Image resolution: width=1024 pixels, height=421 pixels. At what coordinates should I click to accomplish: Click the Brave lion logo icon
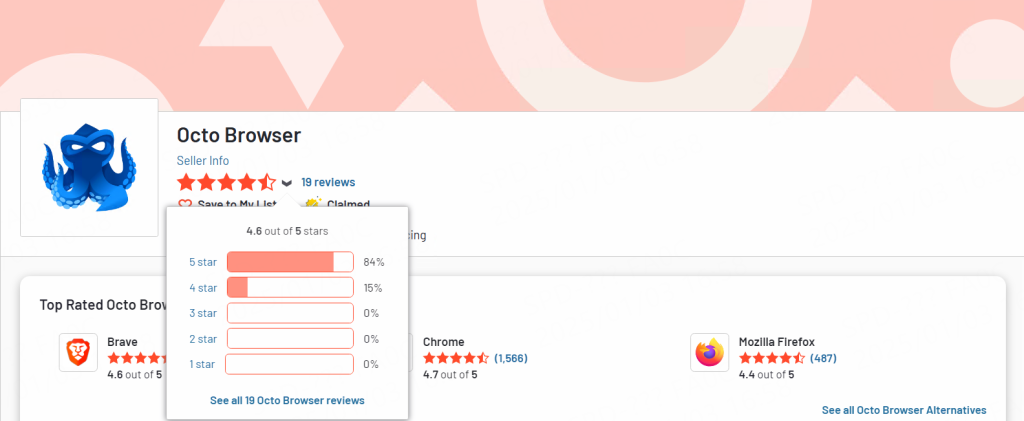point(78,352)
